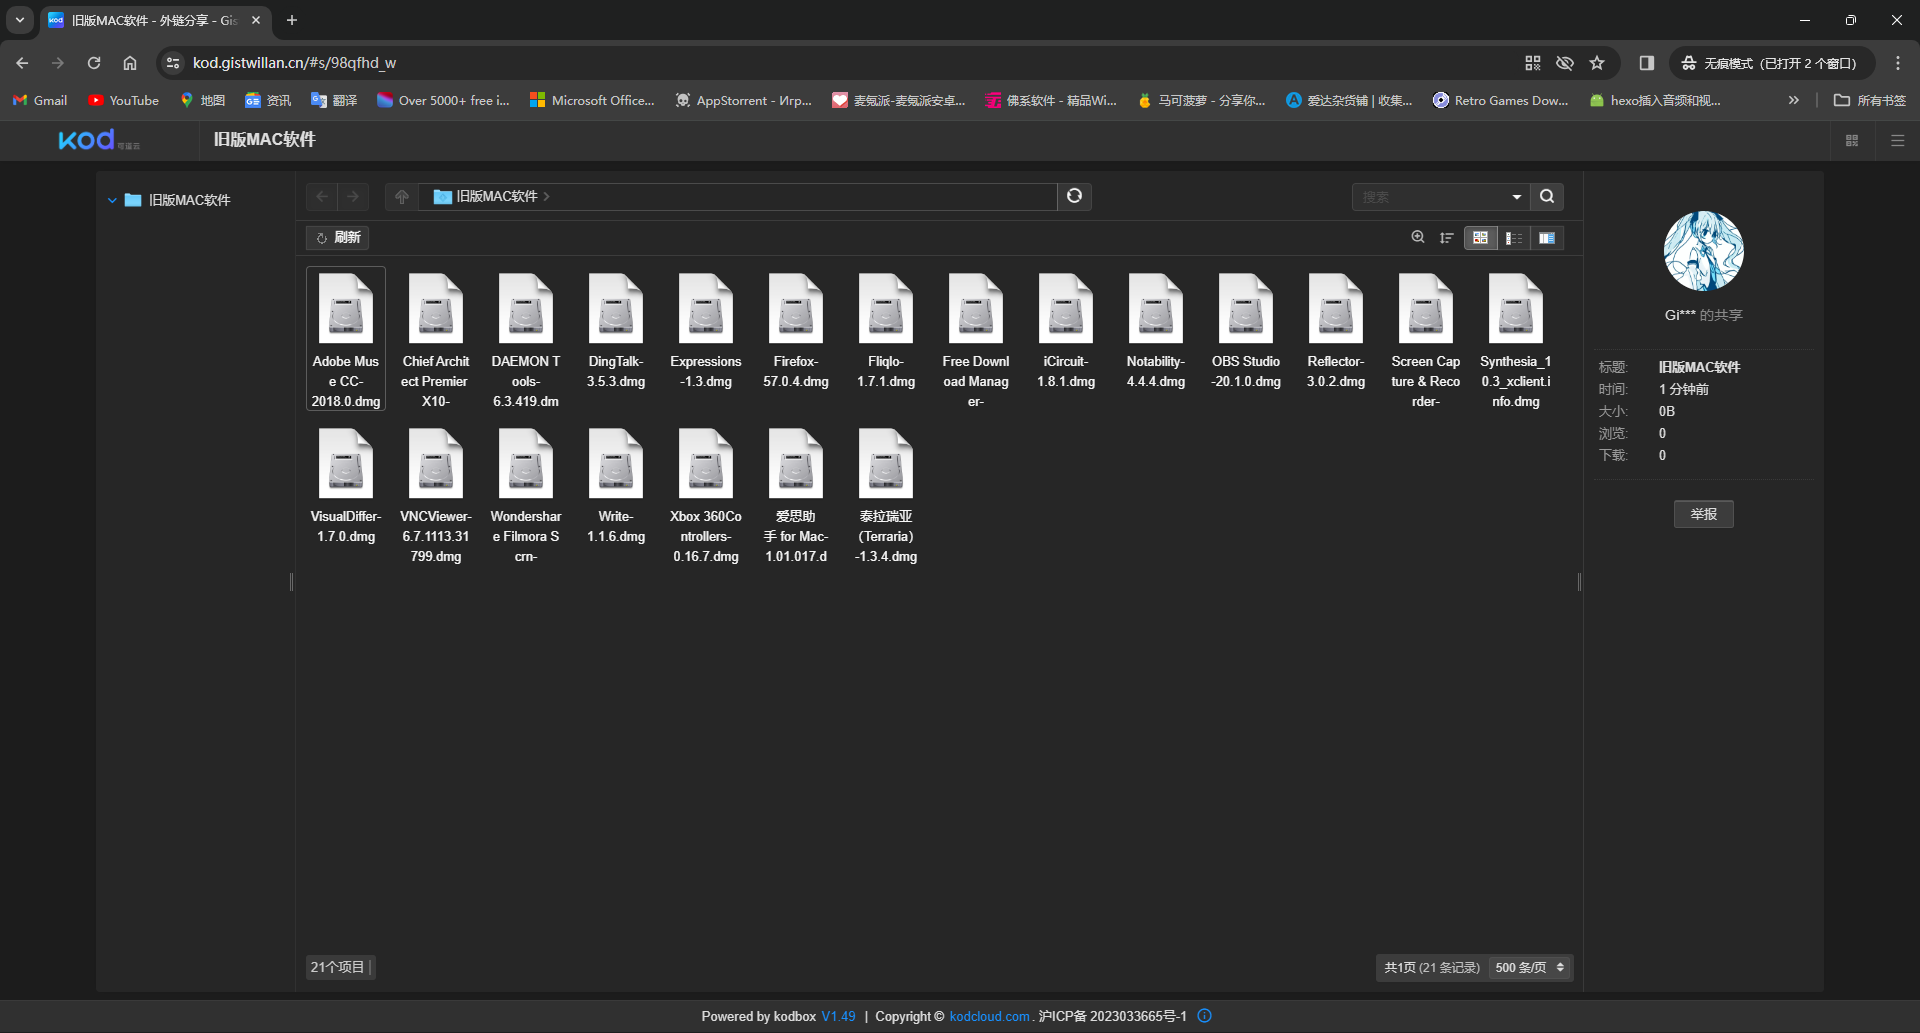Reload the page in the browser
The image size is (1920, 1033).
[x=94, y=63]
